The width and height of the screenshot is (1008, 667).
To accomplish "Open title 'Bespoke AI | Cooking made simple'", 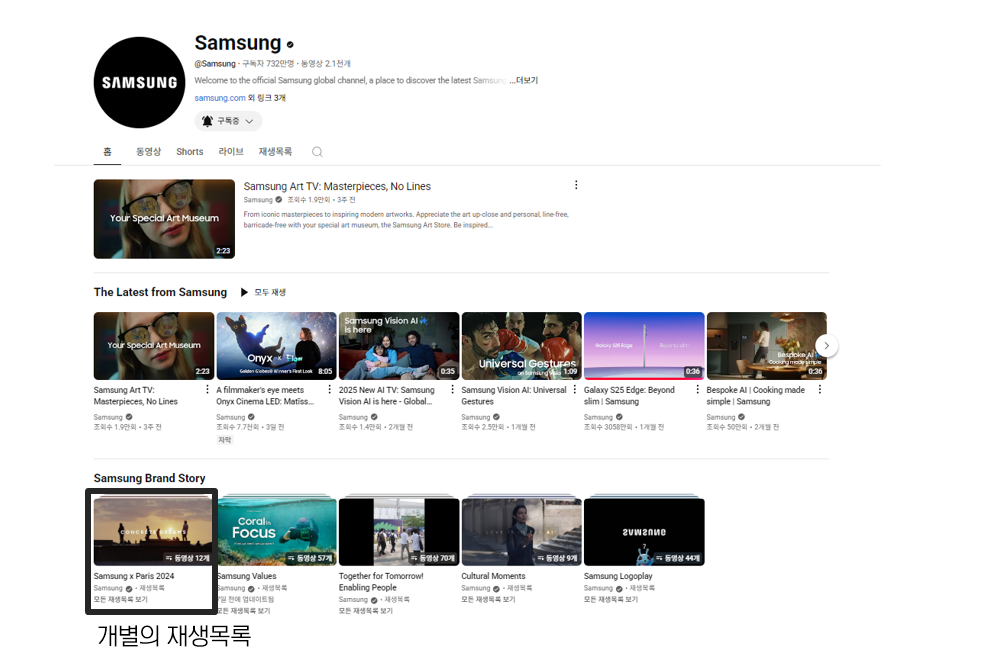I will (x=755, y=396).
